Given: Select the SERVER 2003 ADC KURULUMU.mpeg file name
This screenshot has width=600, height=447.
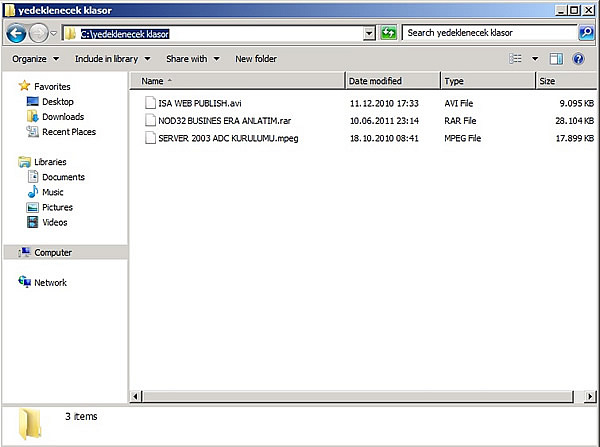Looking at the screenshot, I should click(x=228, y=139).
